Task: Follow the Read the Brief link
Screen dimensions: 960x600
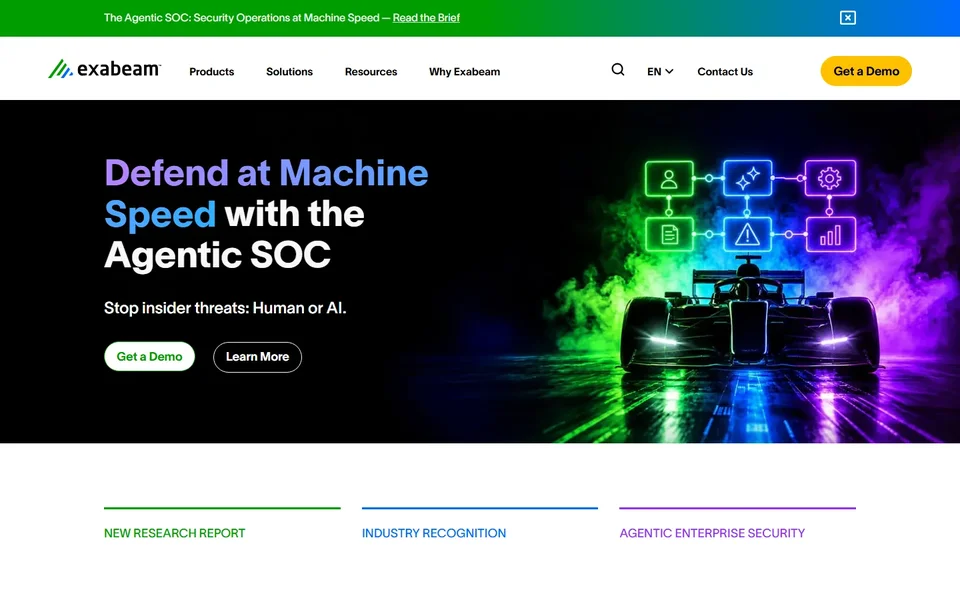Action: pyautogui.click(x=426, y=18)
